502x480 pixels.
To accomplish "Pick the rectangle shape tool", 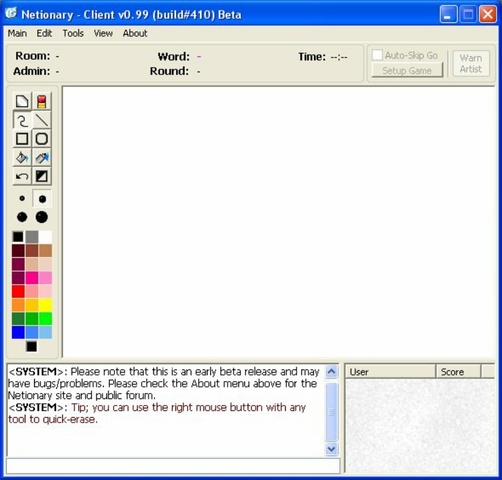I will tap(22, 139).
